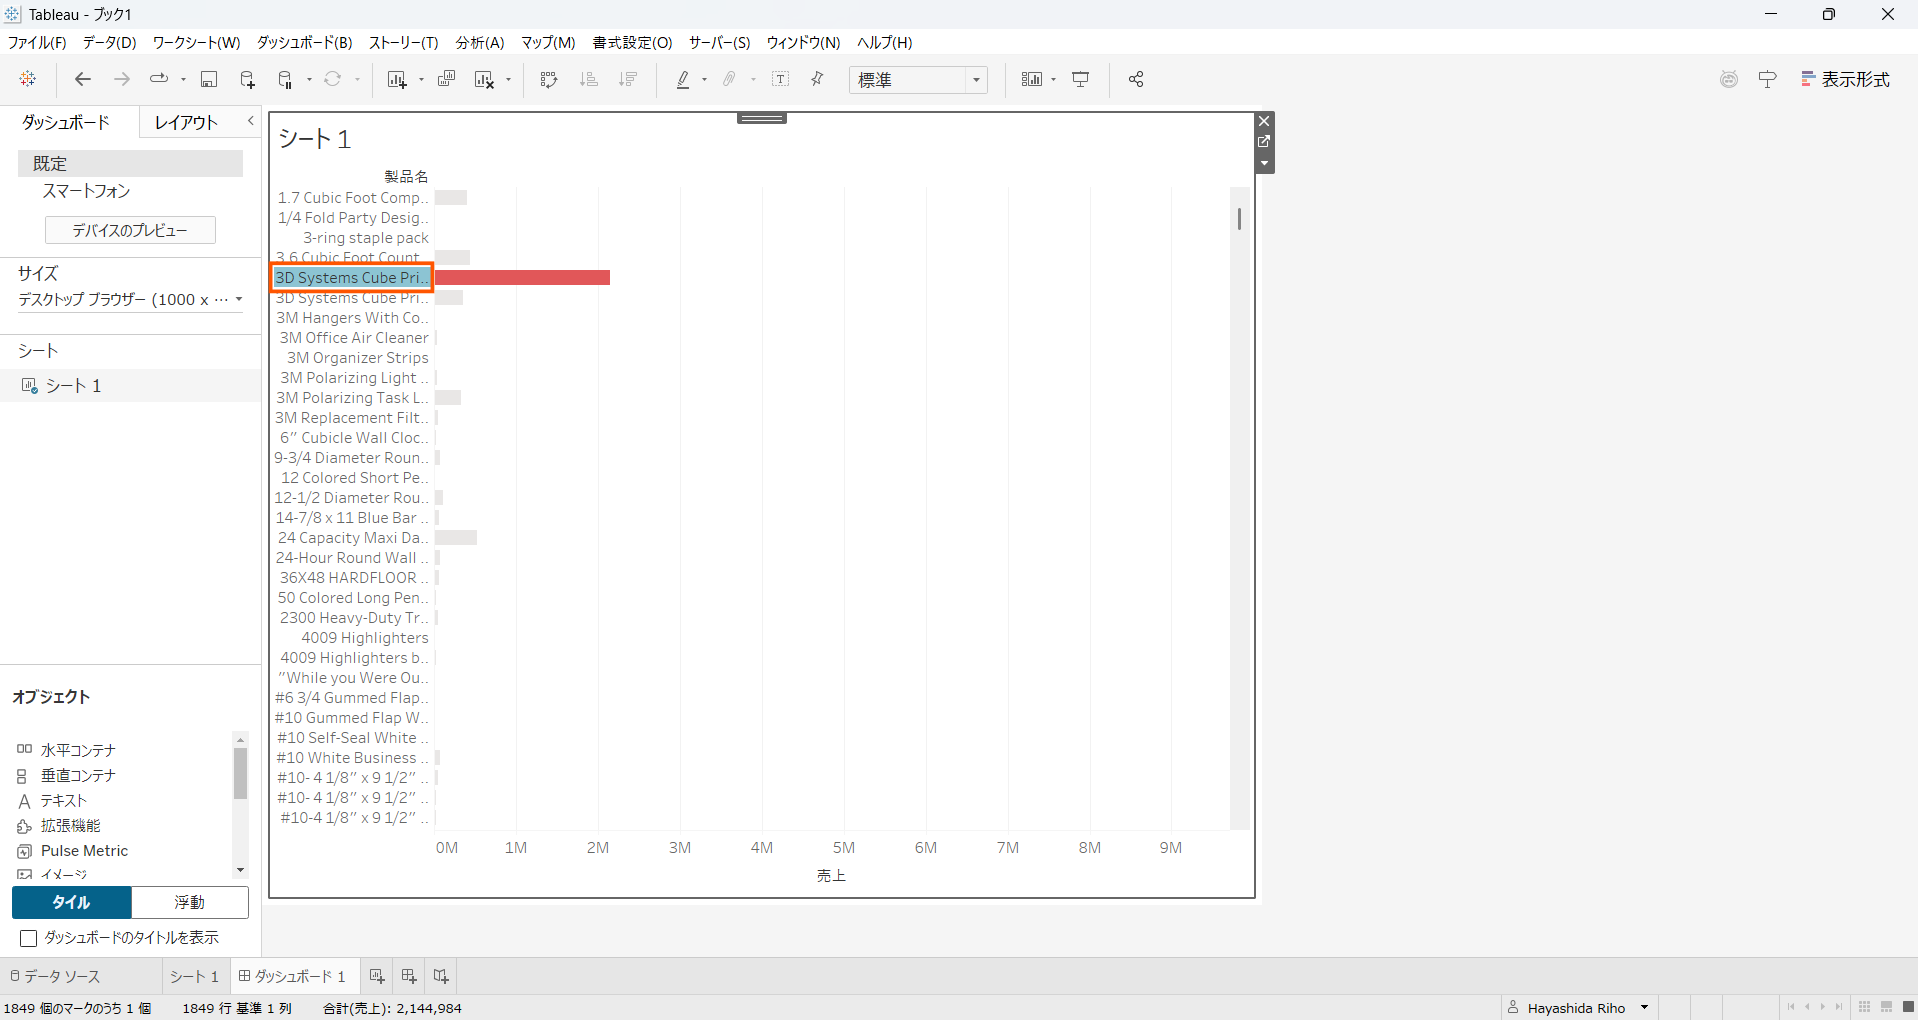Select the タイル placement mode
The height and width of the screenshot is (1020, 1918).
pos(72,902)
